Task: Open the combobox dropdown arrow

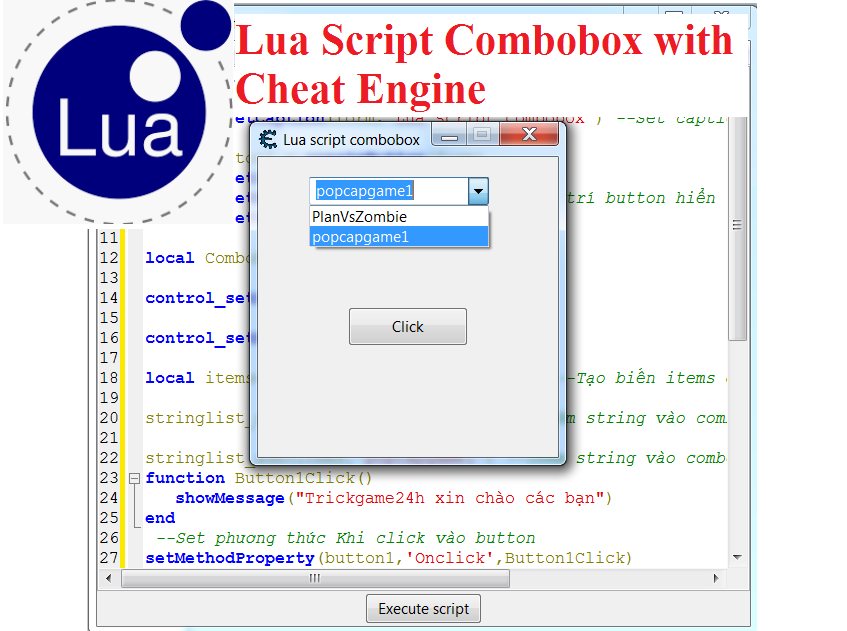Action: tap(478, 191)
